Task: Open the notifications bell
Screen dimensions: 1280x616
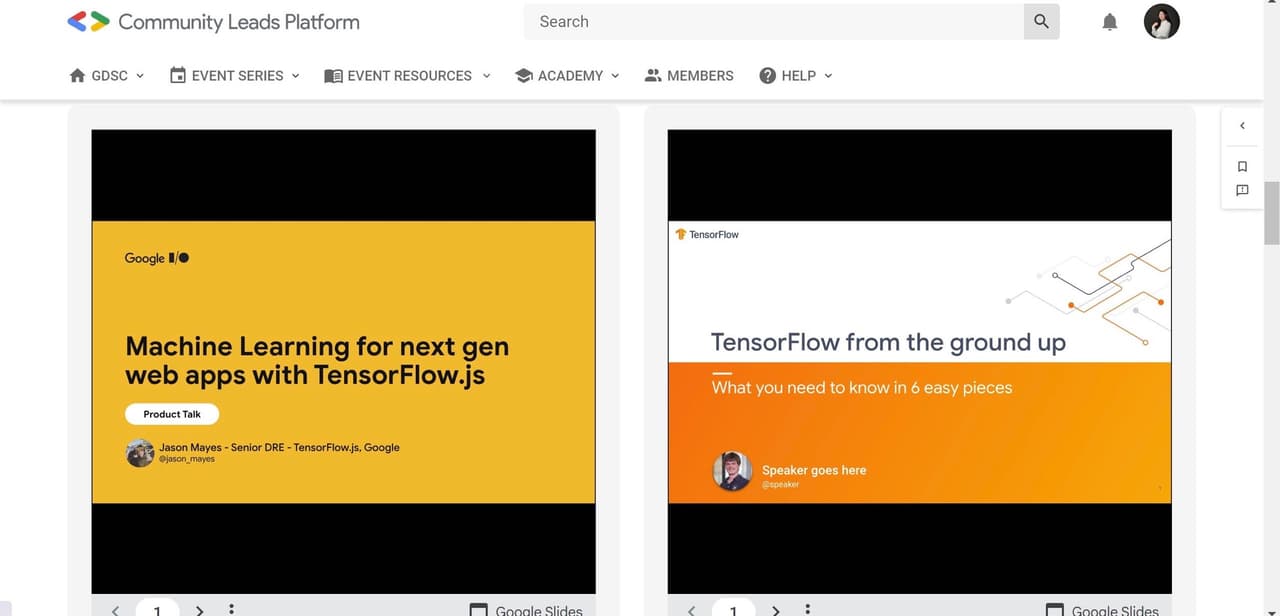Action: tap(1109, 22)
